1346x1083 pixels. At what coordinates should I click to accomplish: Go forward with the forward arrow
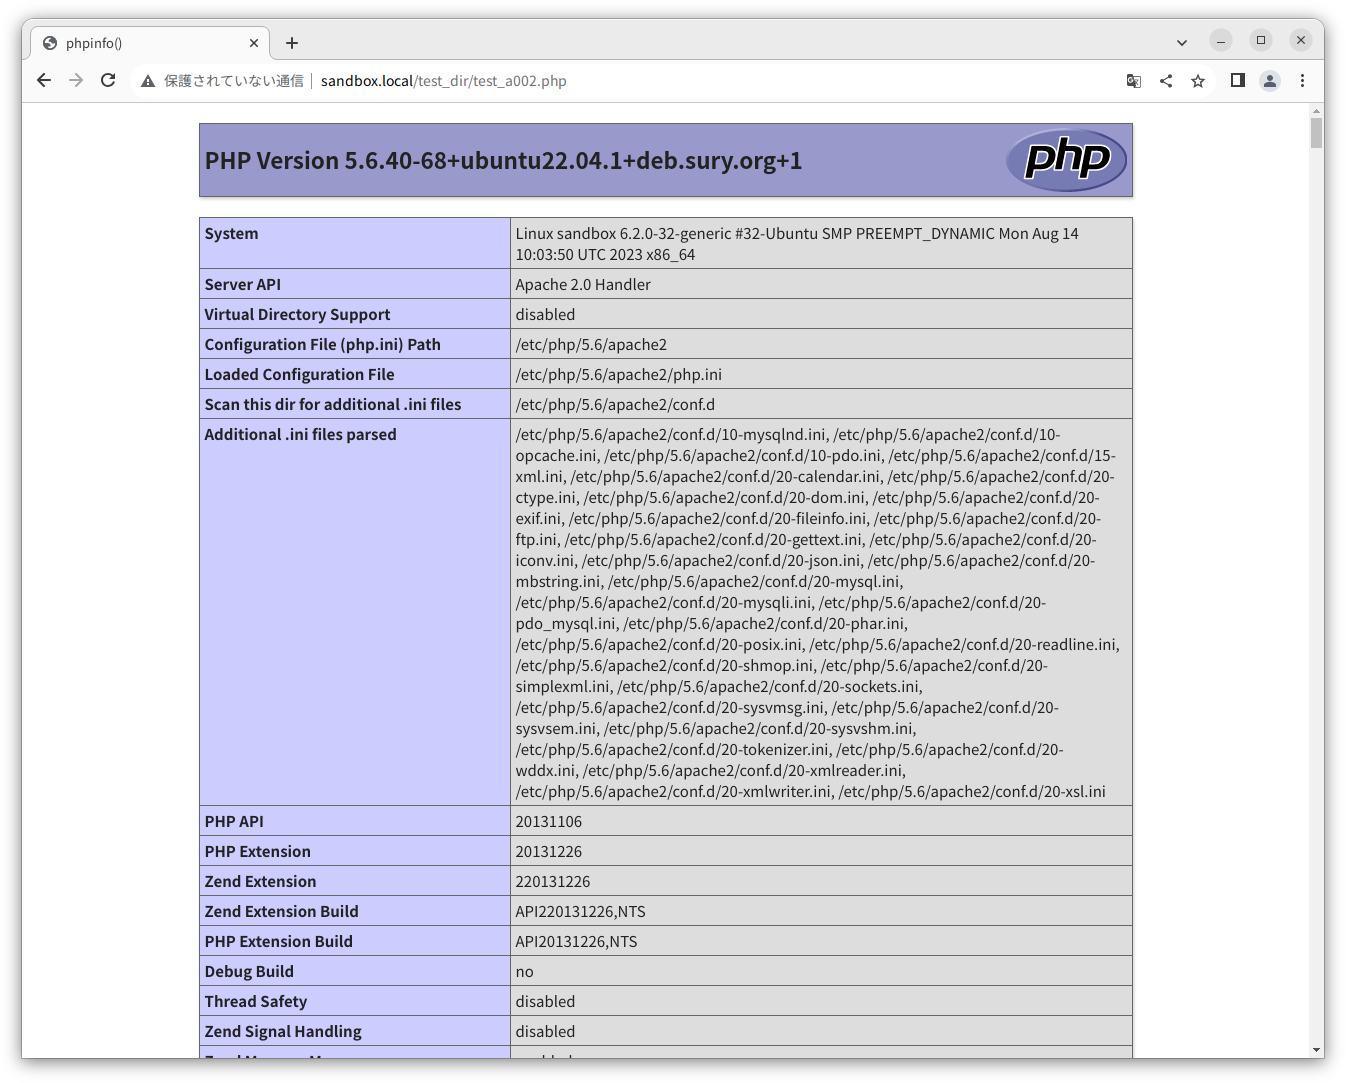[x=76, y=81]
